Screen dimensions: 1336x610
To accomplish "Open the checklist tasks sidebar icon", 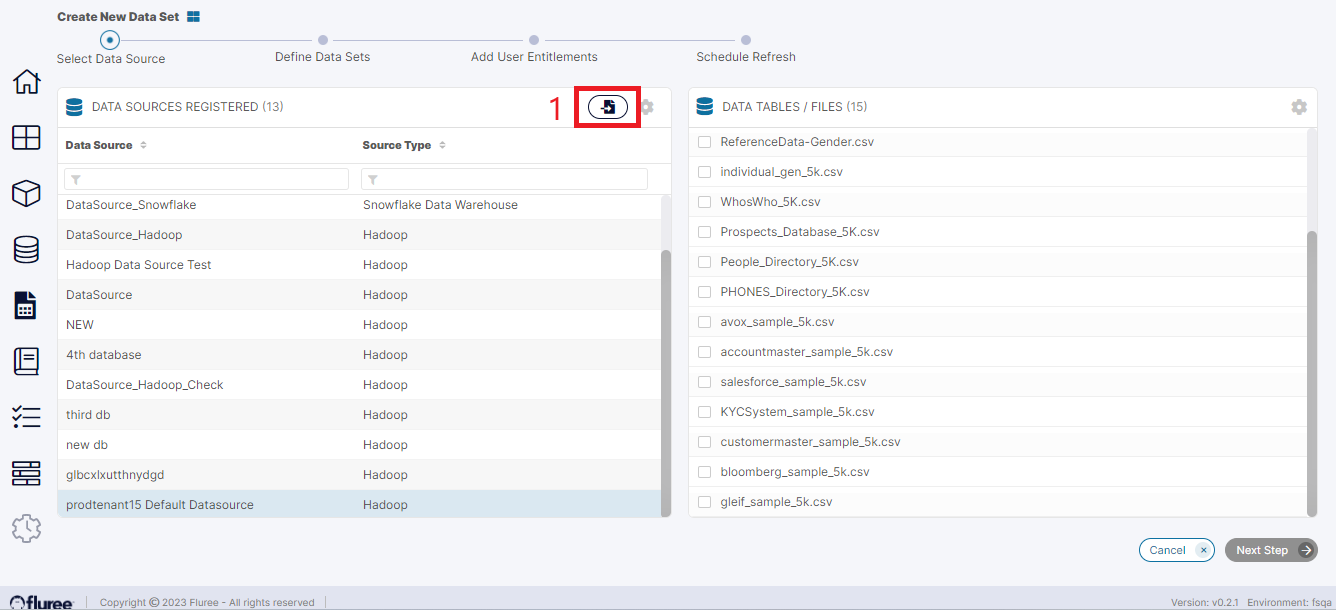I will click(x=26, y=417).
